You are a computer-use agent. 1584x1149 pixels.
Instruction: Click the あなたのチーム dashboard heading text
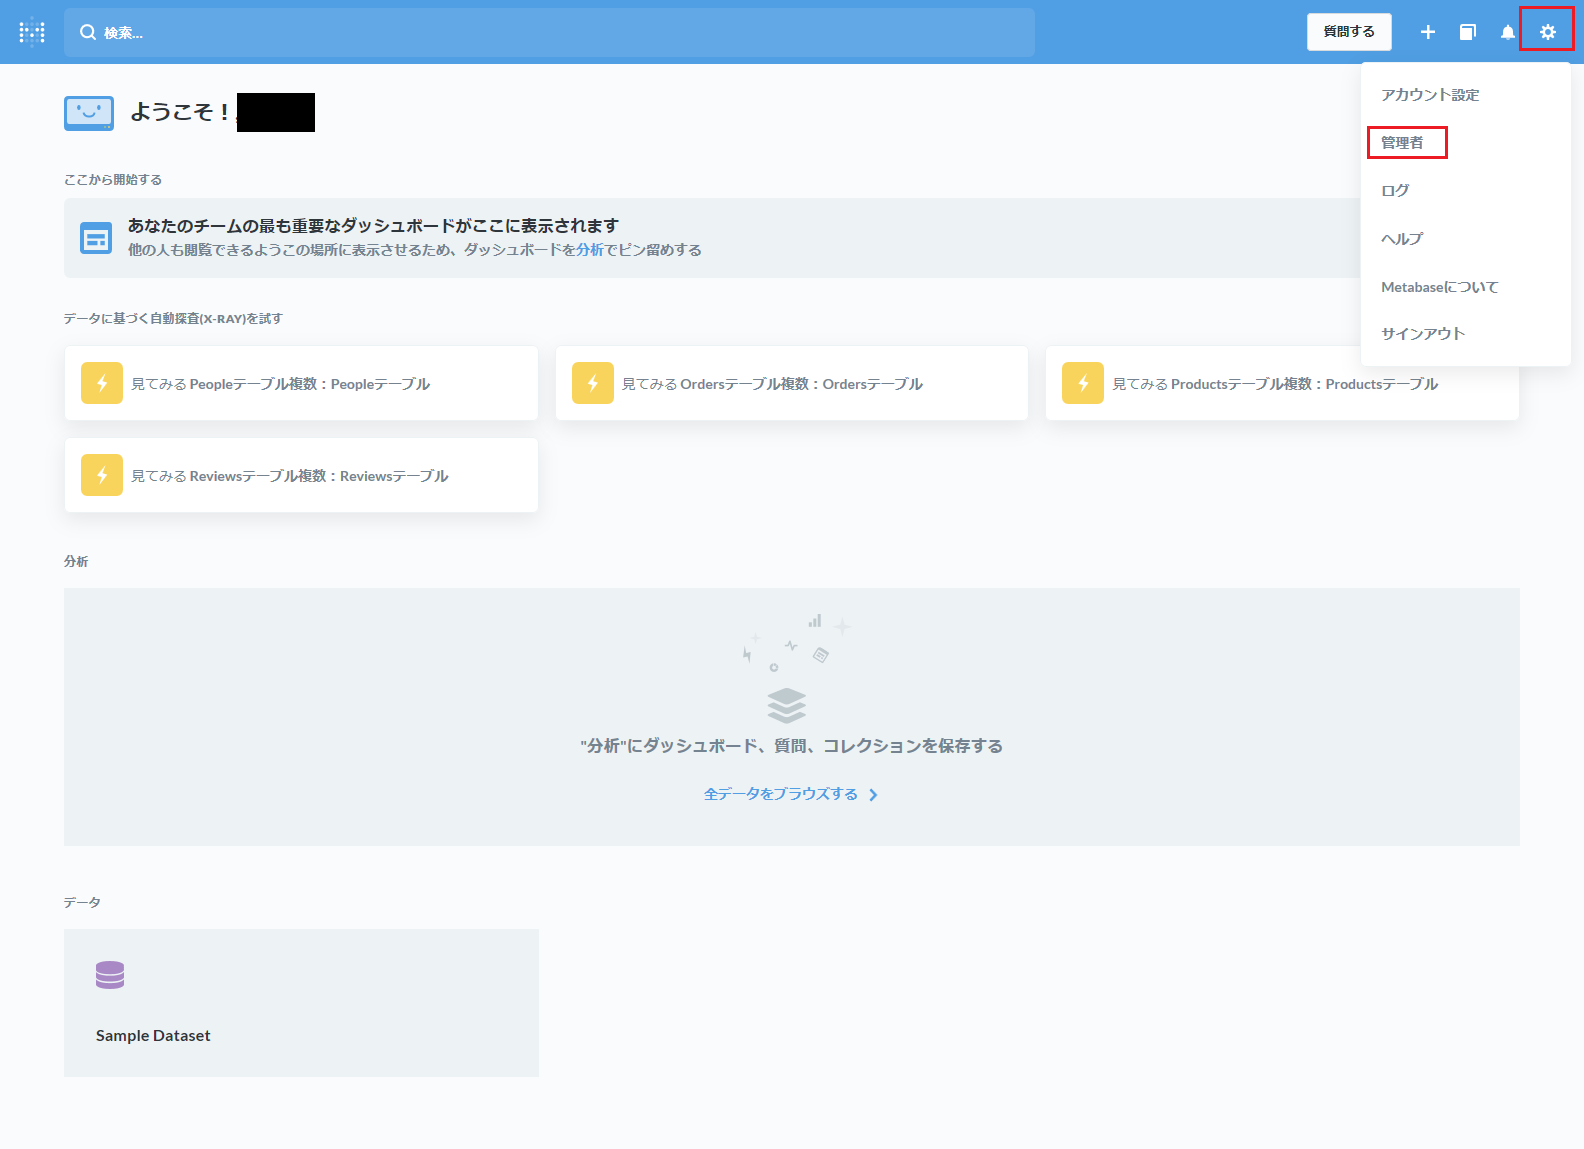373,226
